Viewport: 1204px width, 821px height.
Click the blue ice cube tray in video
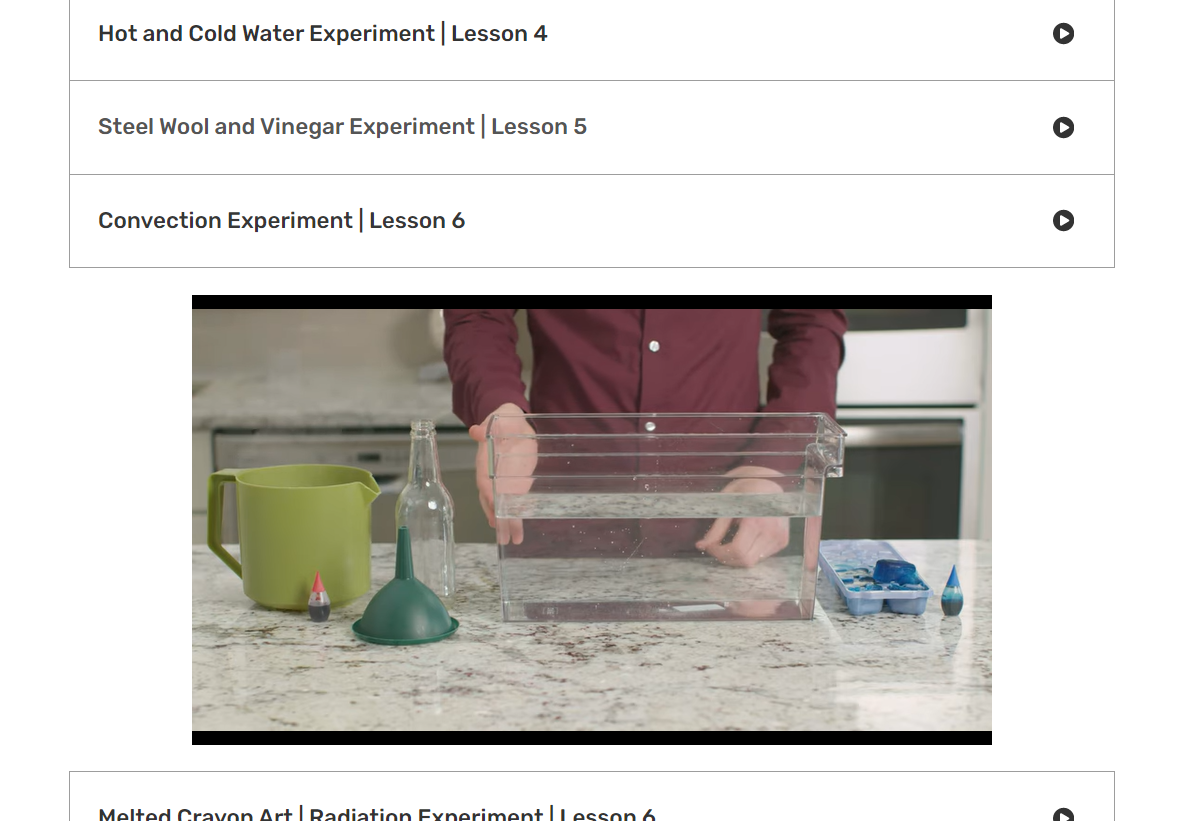[876, 577]
